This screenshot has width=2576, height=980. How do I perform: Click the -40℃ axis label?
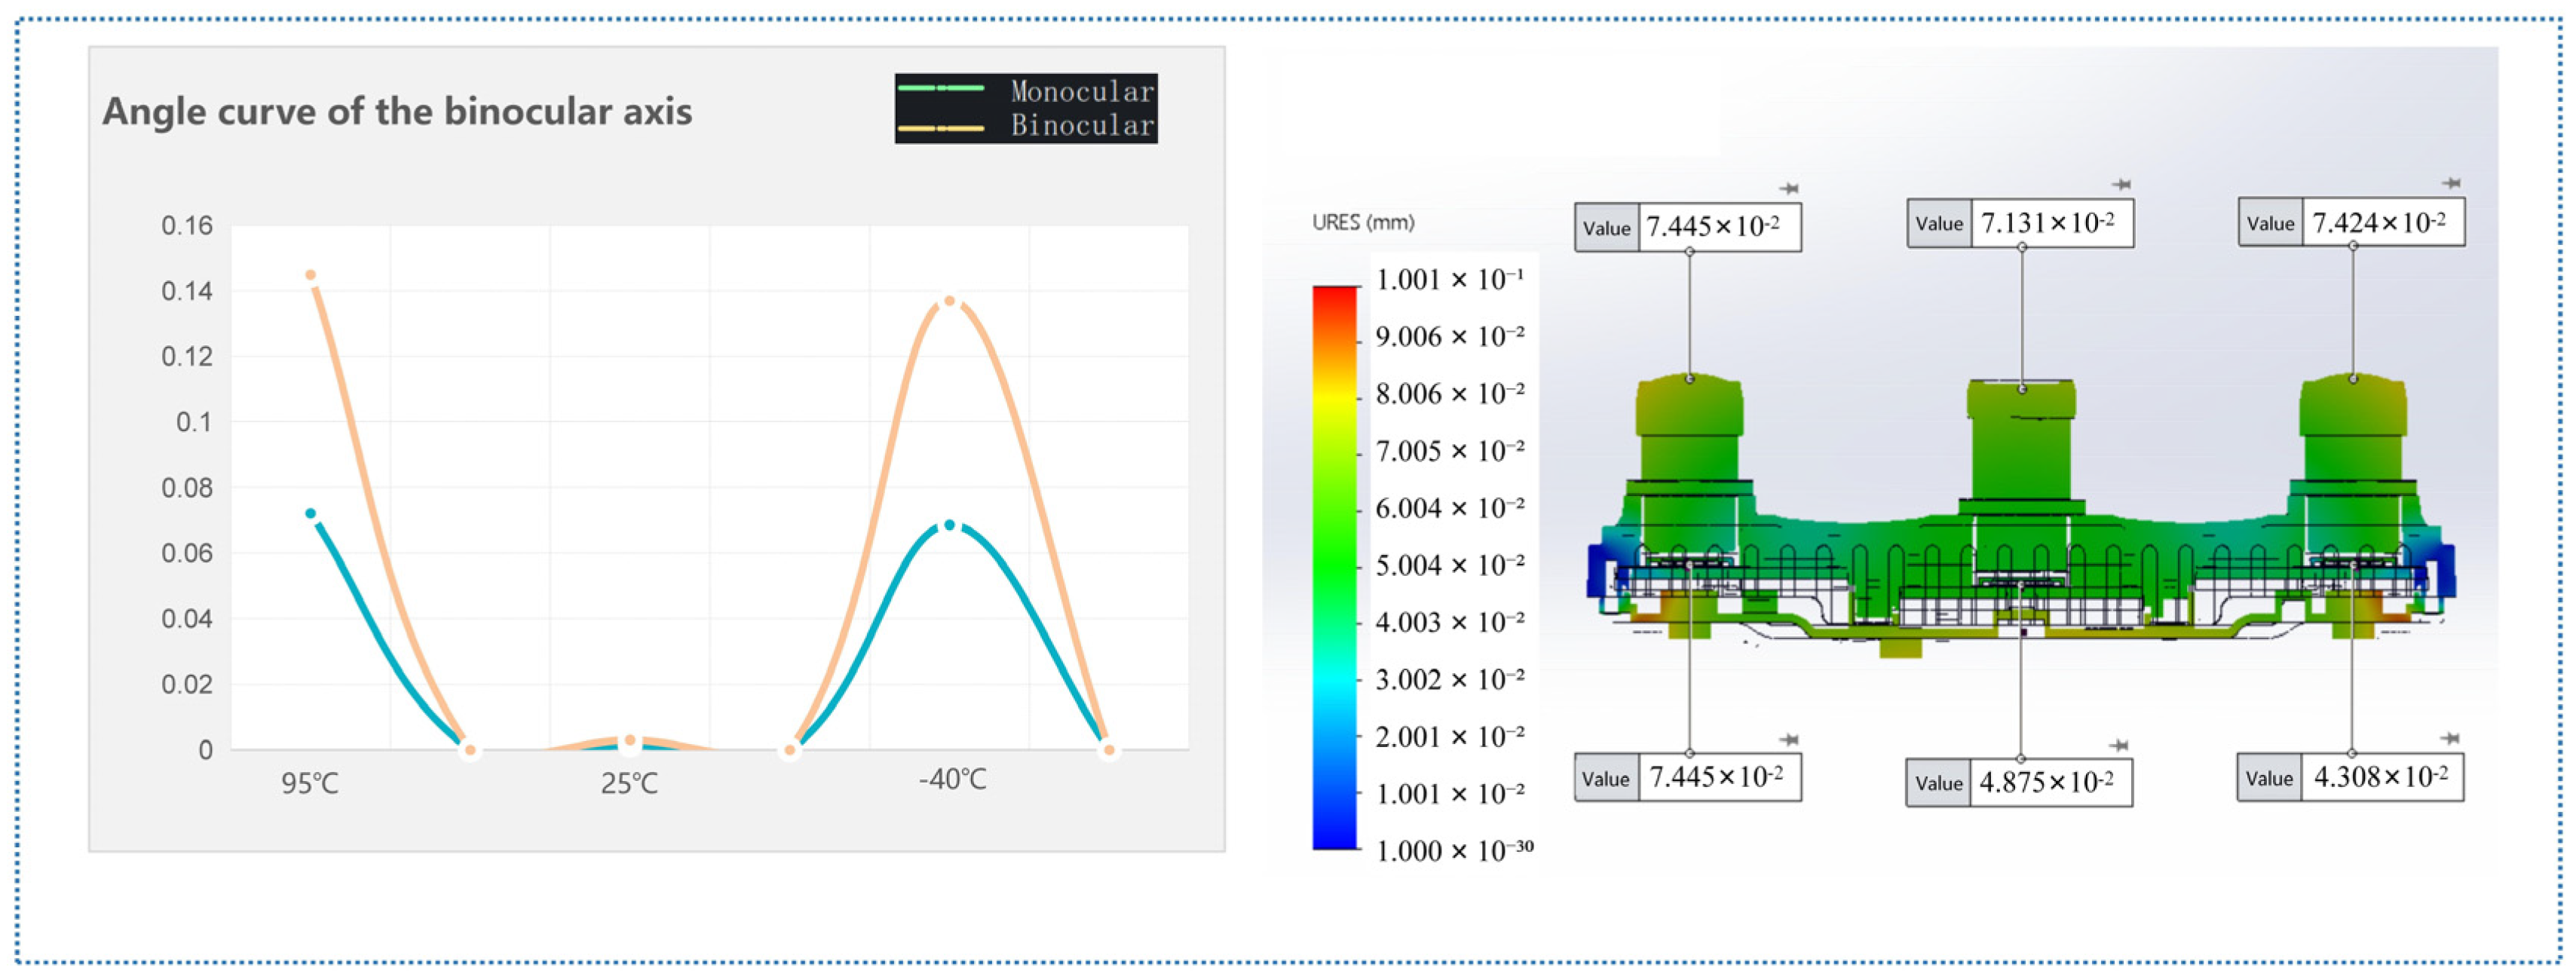952,780
